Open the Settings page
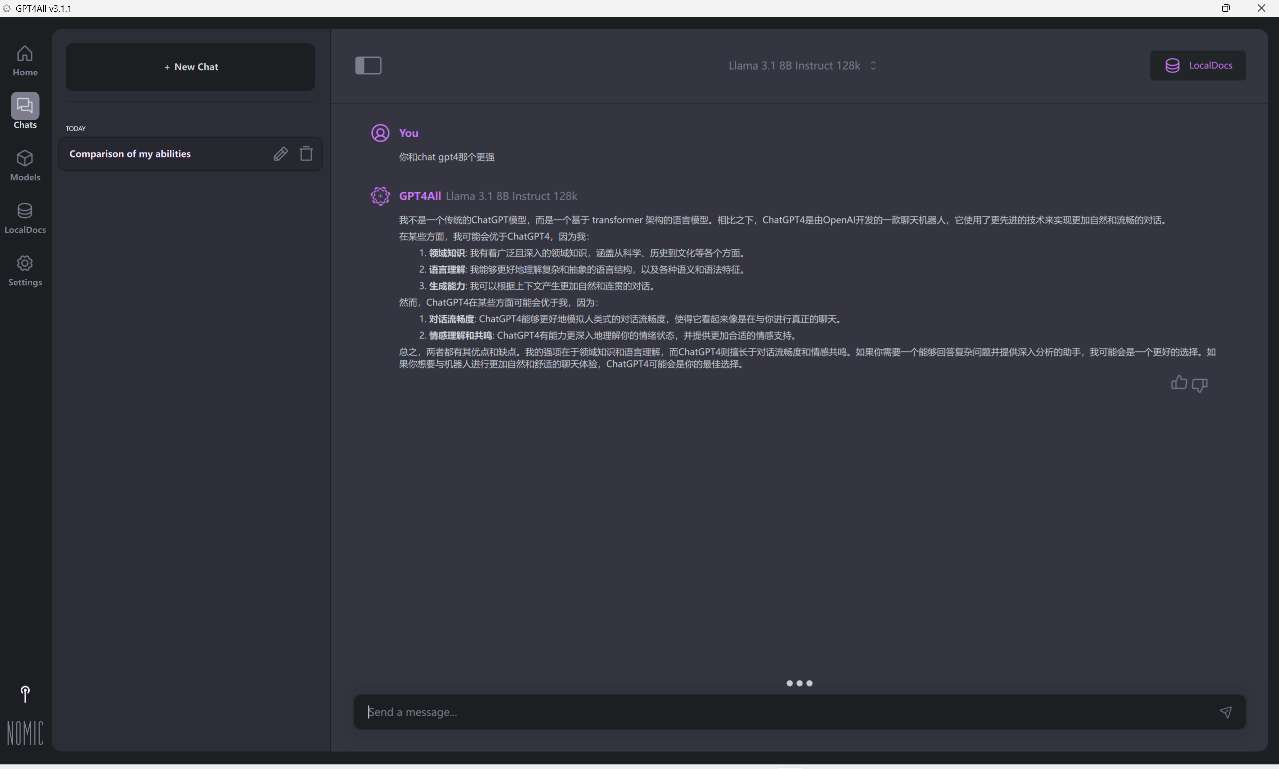Screen dimensions: 1279x769 pos(25,270)
